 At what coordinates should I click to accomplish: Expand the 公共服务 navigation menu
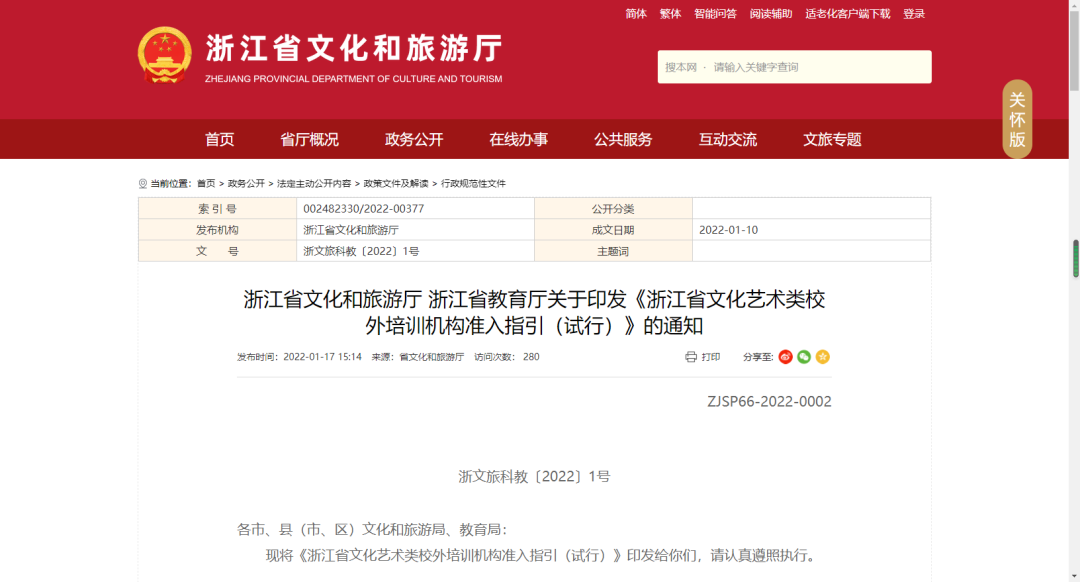click(x=623, y=140)
